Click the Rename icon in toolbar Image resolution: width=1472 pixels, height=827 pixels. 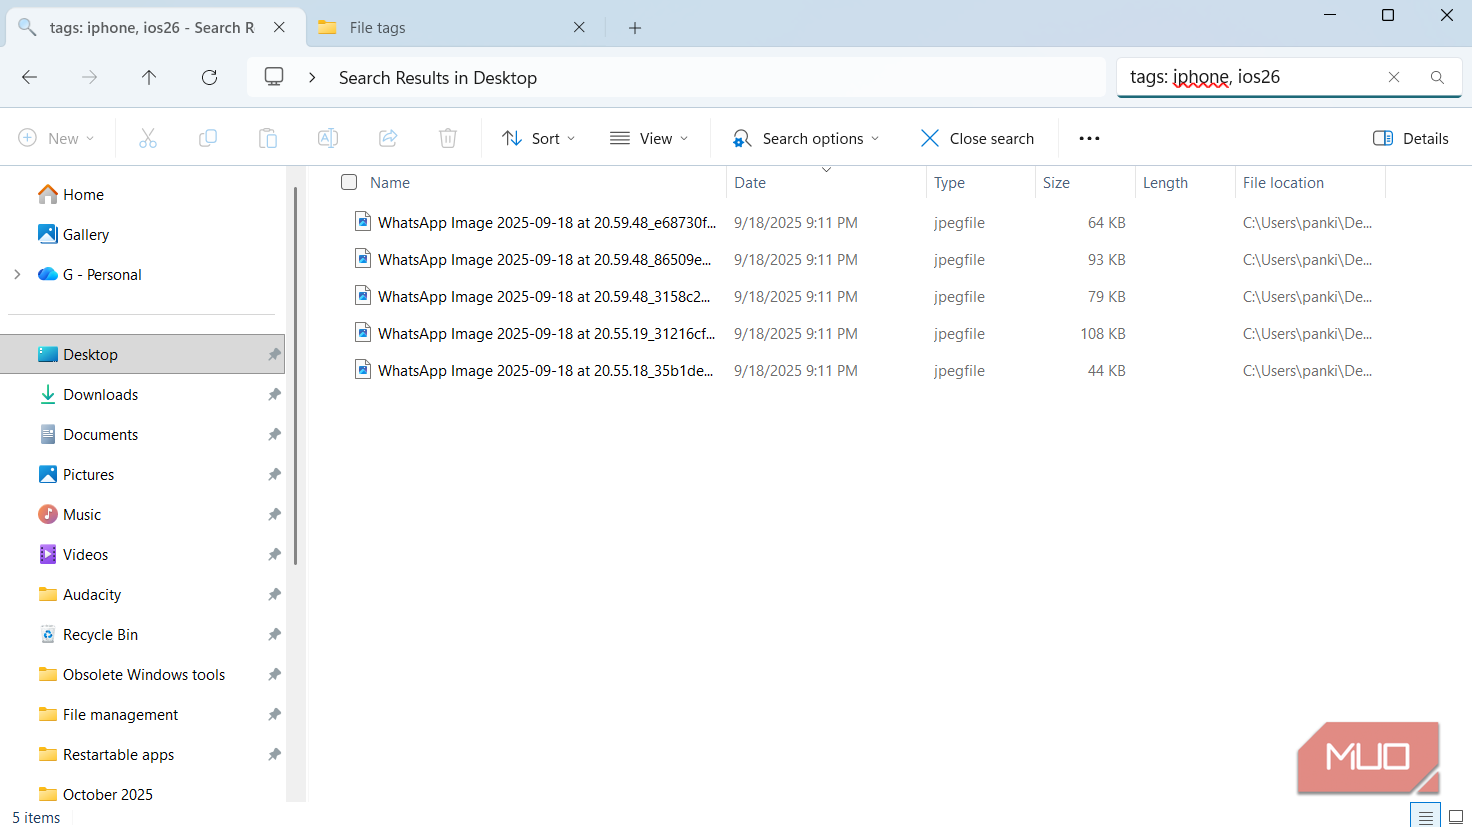(328, 138)
